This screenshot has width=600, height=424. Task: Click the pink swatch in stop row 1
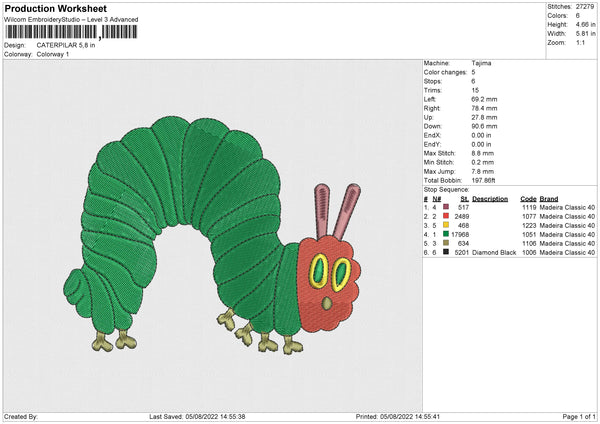point(446,207)
